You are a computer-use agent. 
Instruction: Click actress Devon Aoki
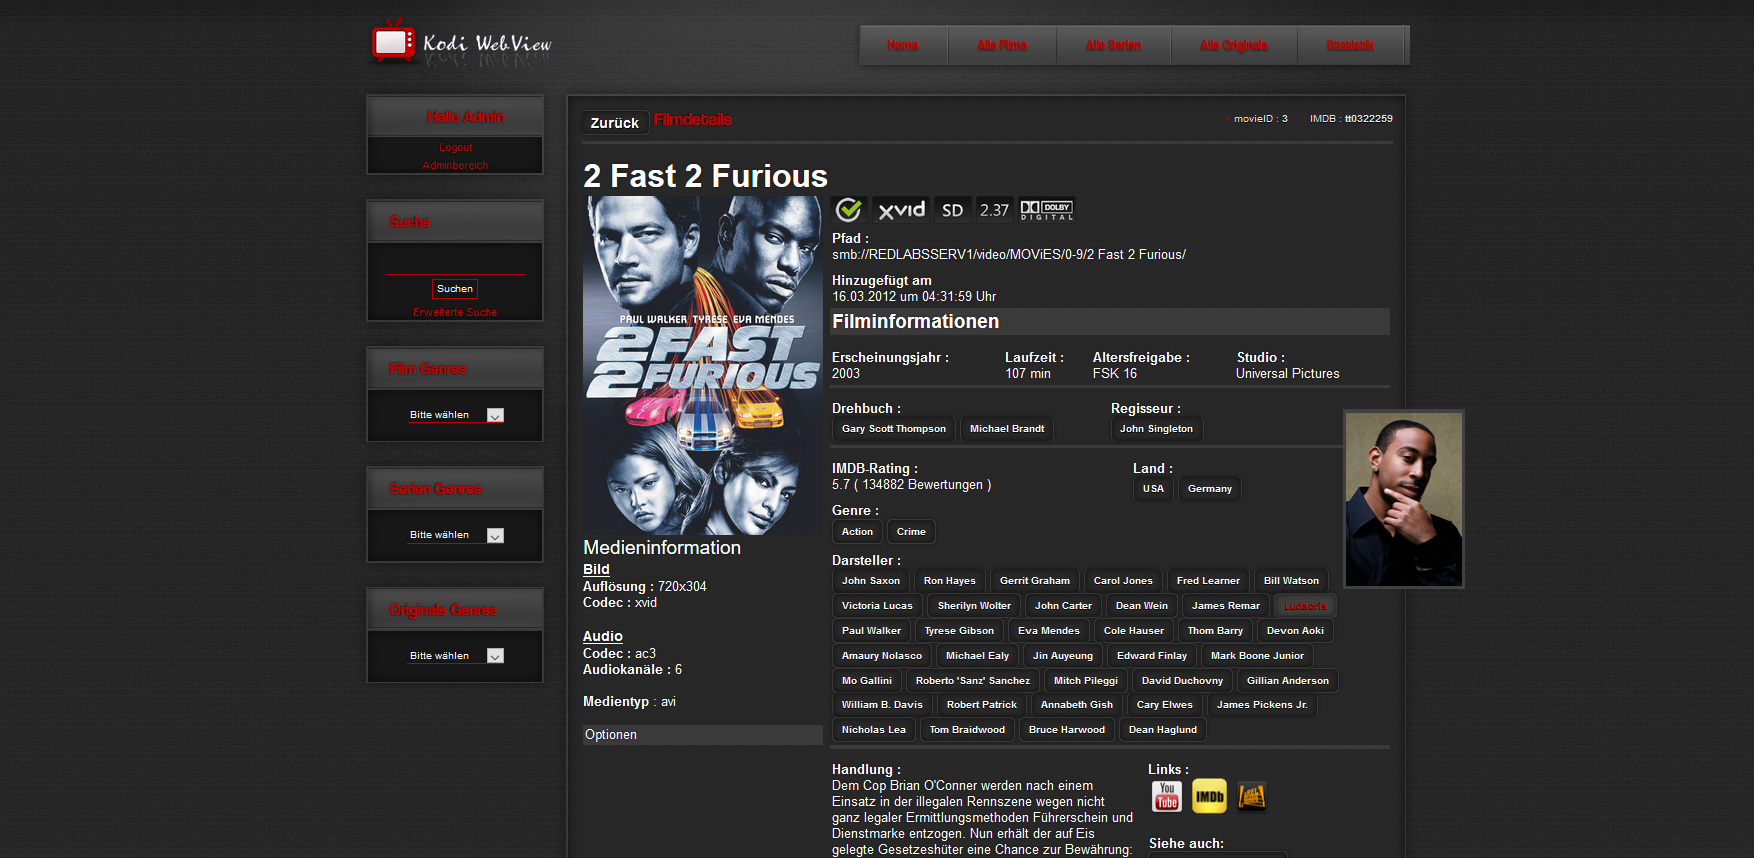coord(1295,631)
